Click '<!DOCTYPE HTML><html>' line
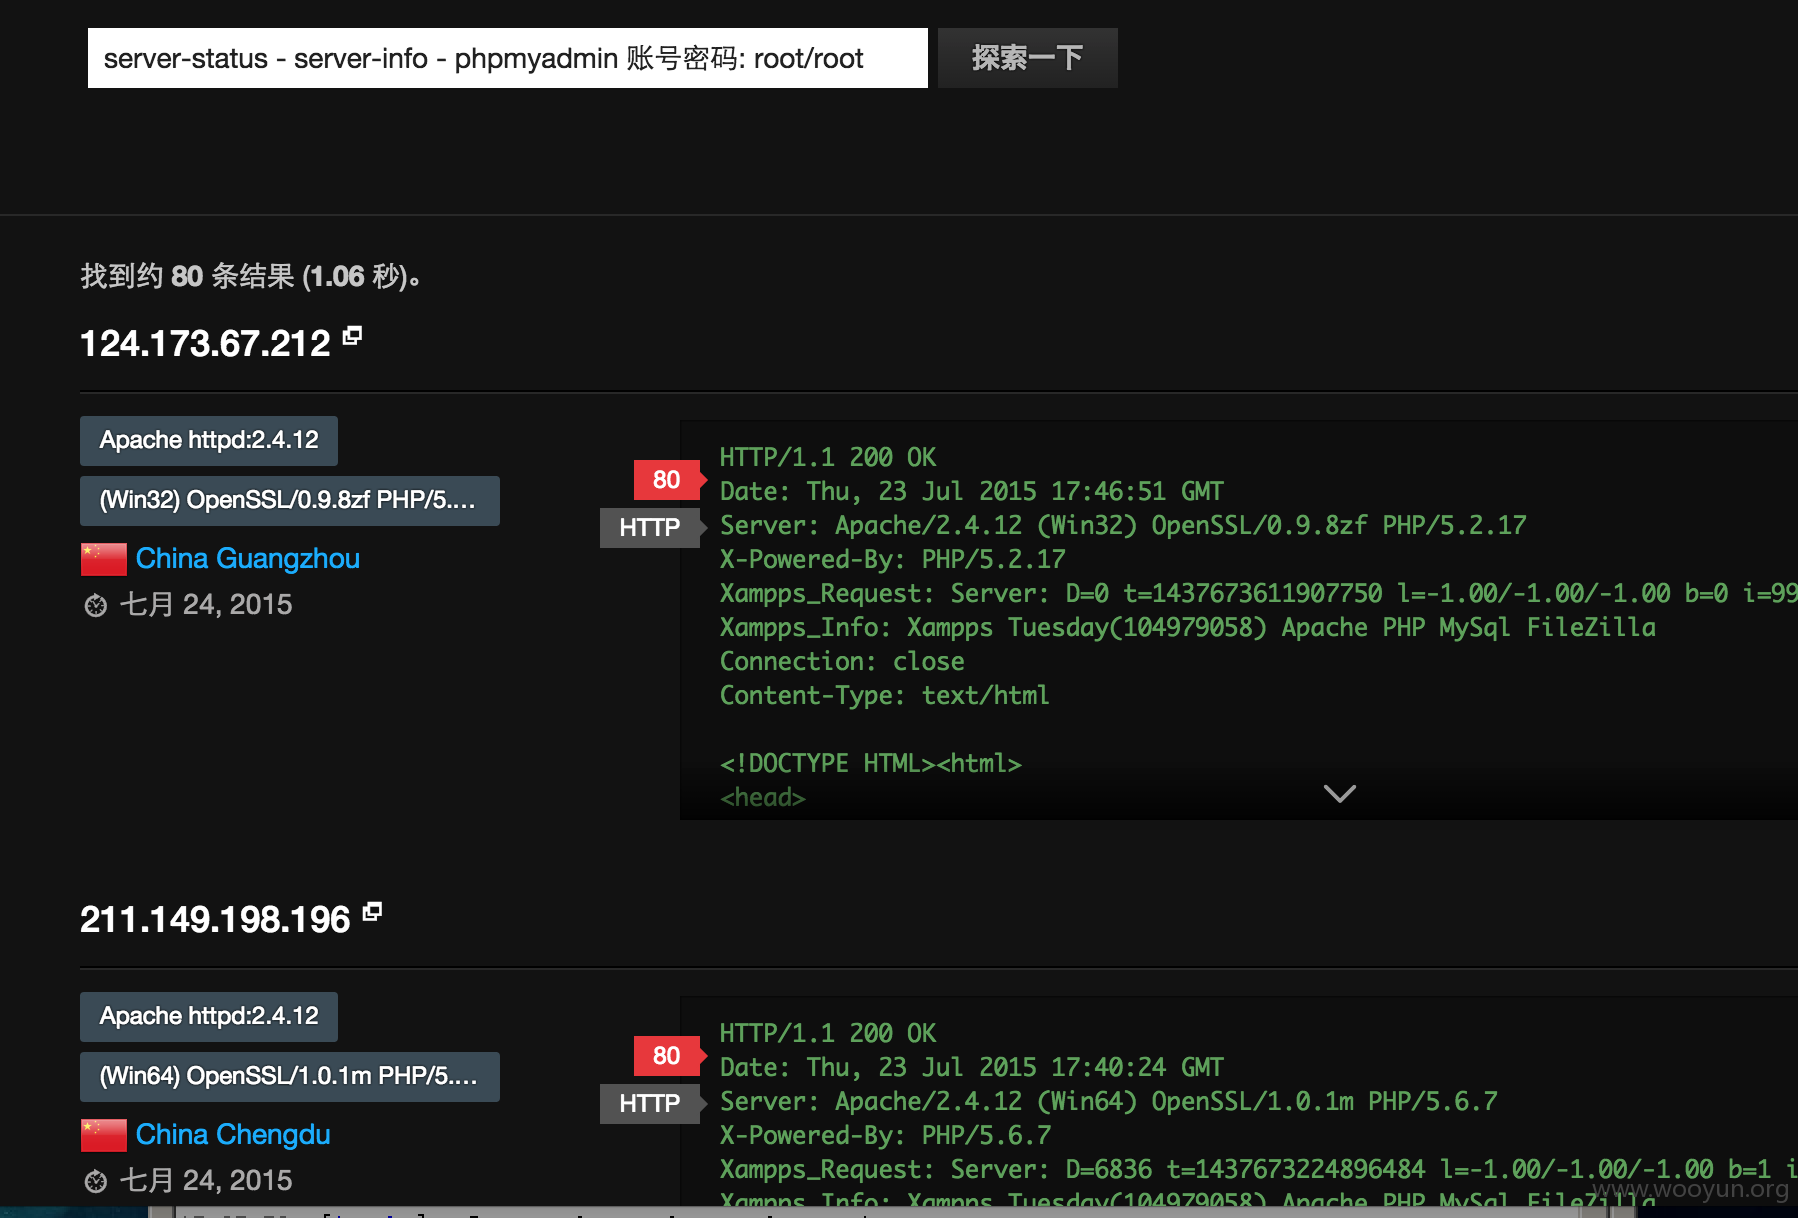Image resolution: width=1798 pixels, height=1218 pixels. point(871,764)
